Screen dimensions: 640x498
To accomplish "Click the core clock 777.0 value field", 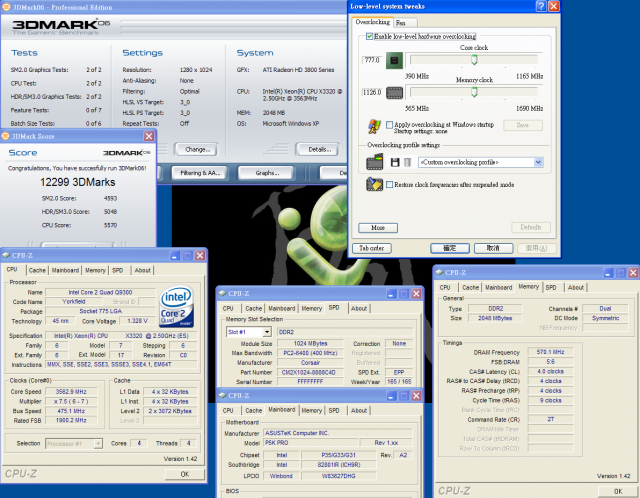I will click(x=372, y=60).
